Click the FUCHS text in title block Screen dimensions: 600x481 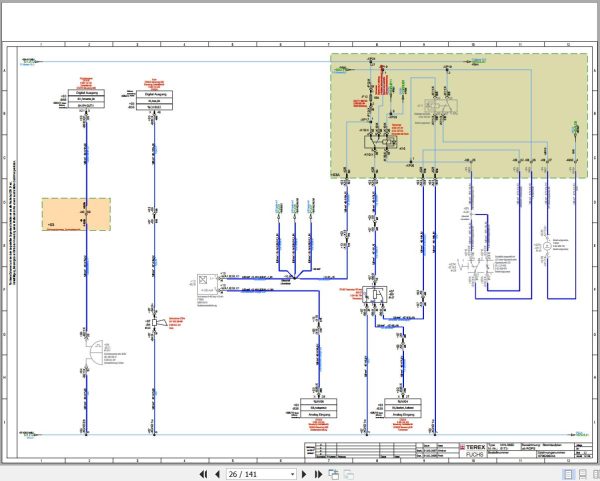click(x=475, y=454)
